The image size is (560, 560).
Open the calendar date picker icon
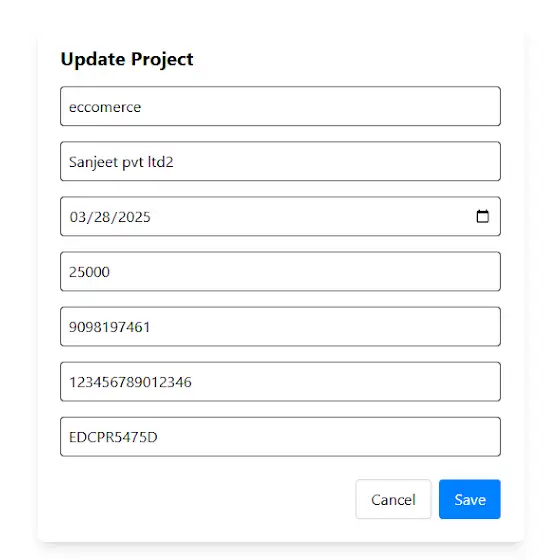click(x=482, y=216)
